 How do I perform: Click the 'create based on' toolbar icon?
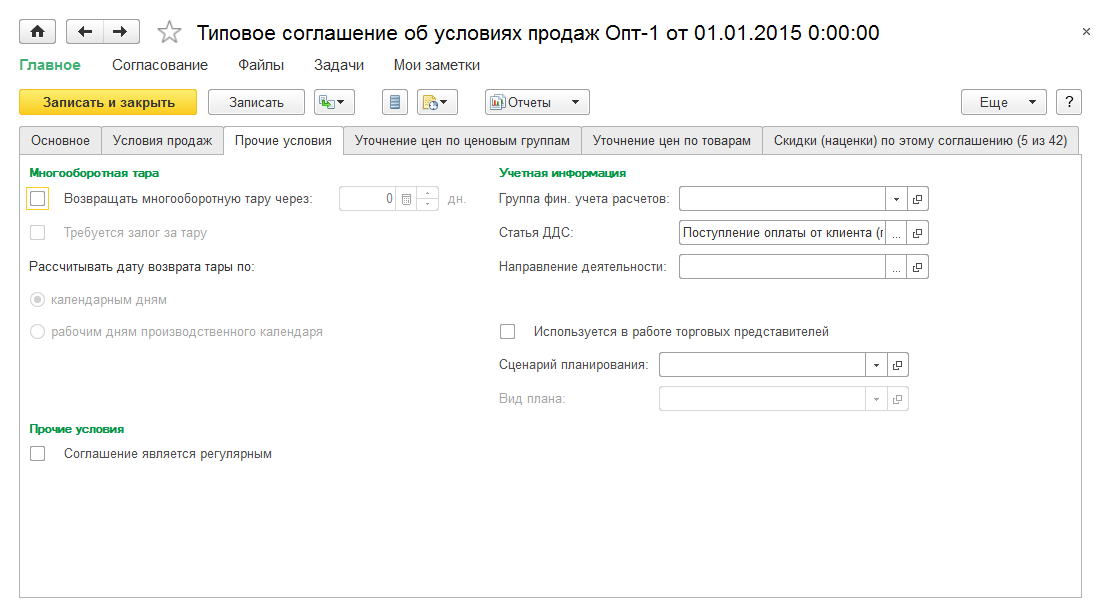334,102
